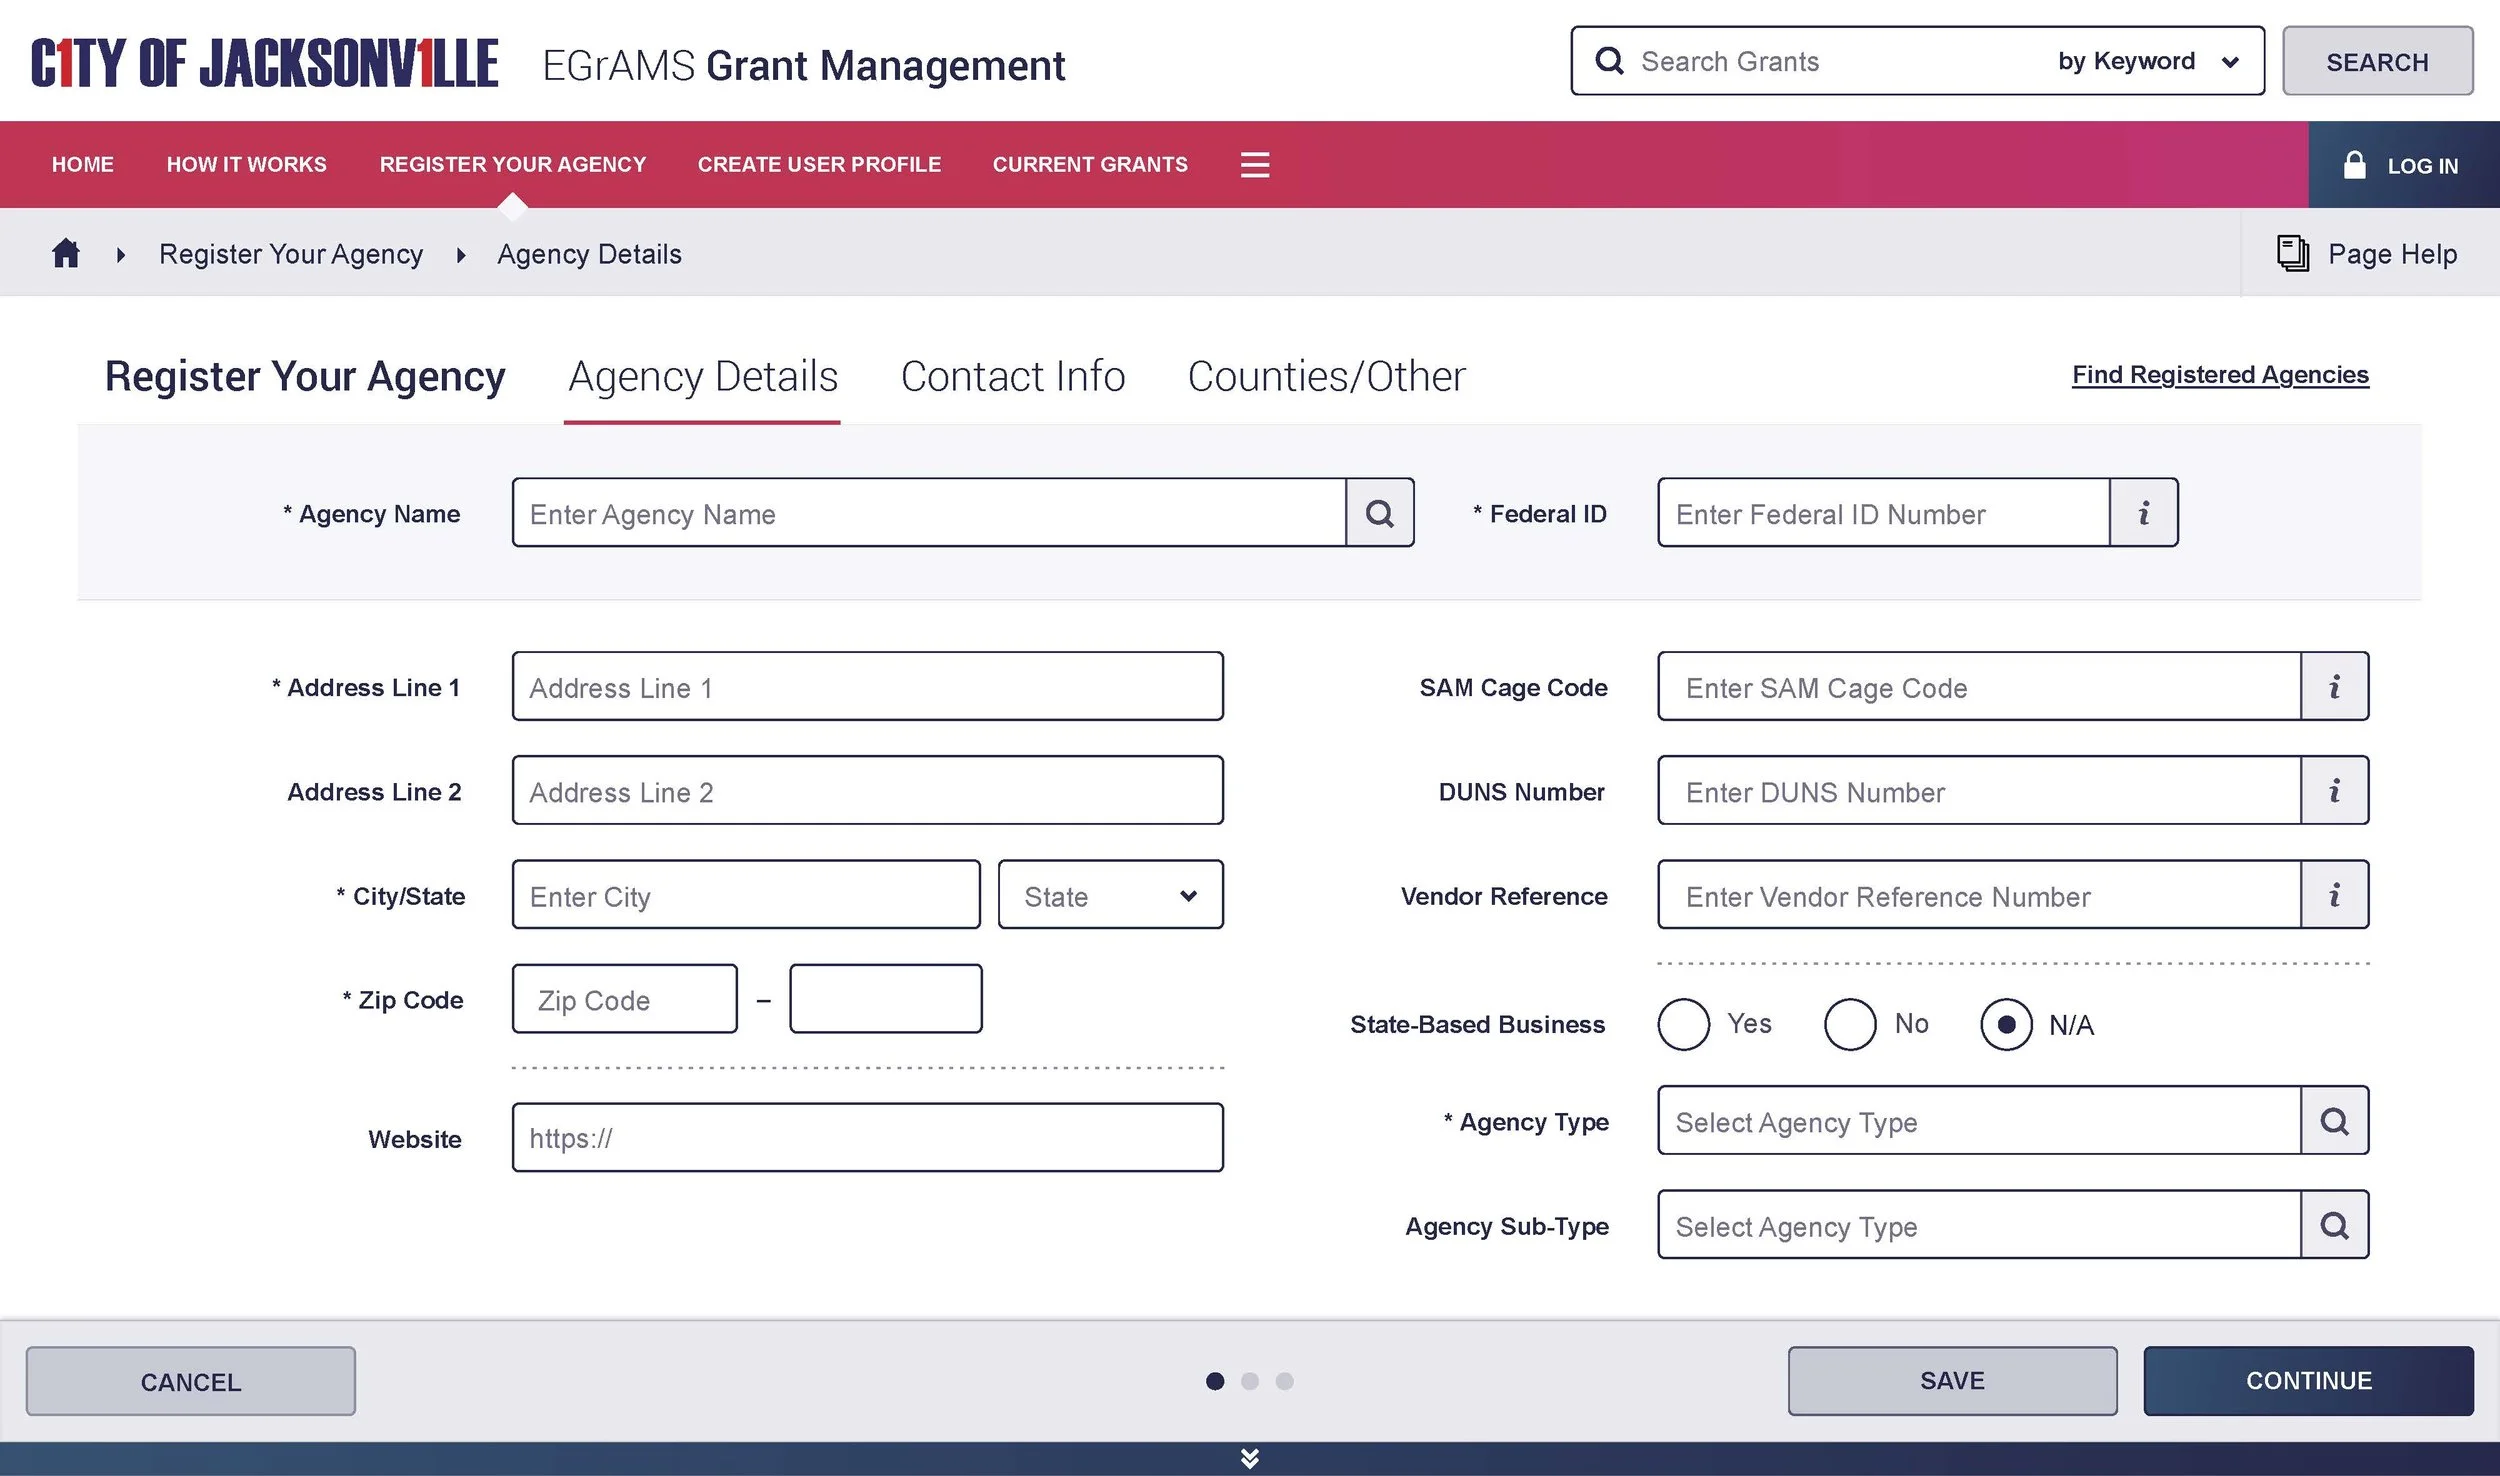Click the Federal ID info icon

click(2143, 513)
